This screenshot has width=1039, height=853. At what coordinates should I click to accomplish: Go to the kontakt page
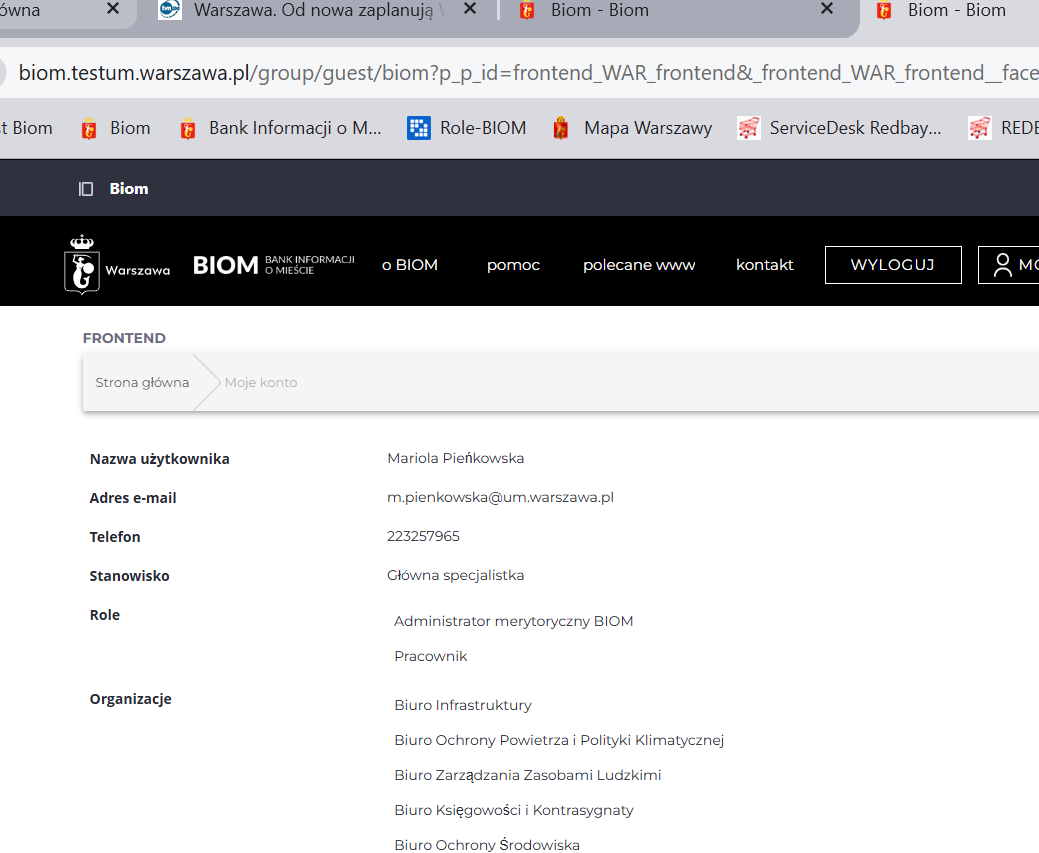tap(764, 265)
